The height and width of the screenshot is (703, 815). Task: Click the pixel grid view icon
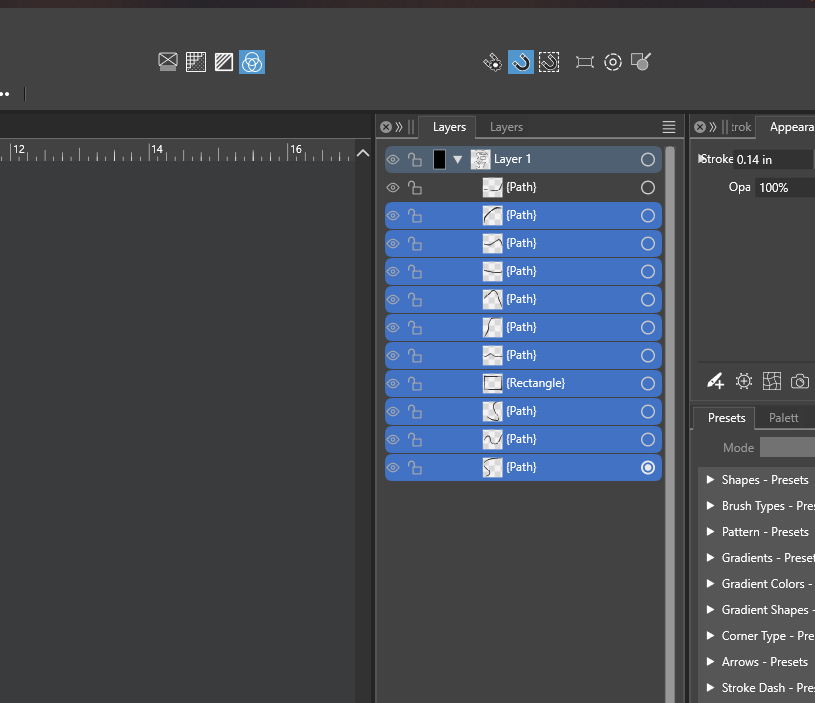coord(196,62)
